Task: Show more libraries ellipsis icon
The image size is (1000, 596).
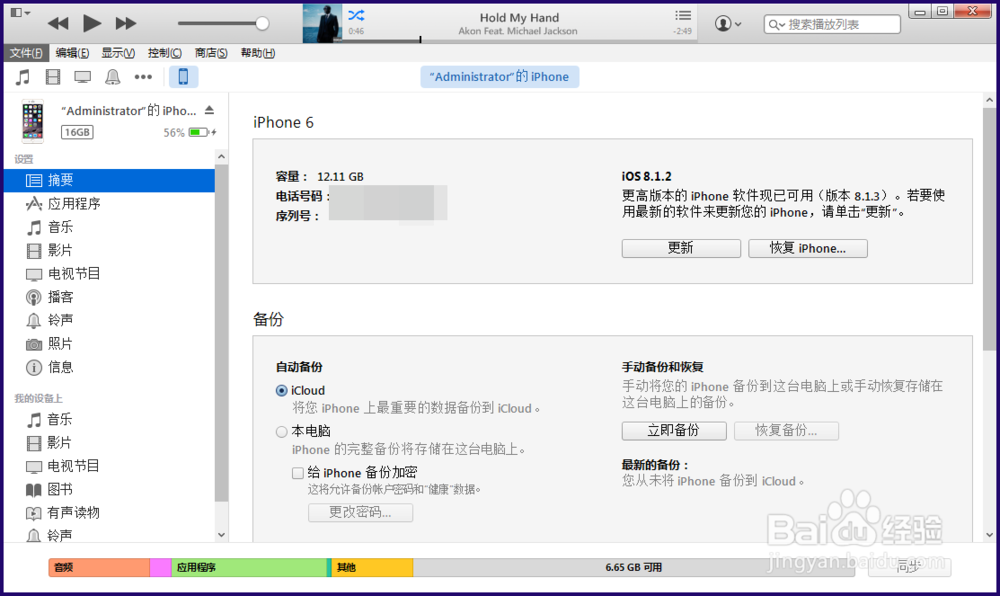Action: click(x=143, y=77)
